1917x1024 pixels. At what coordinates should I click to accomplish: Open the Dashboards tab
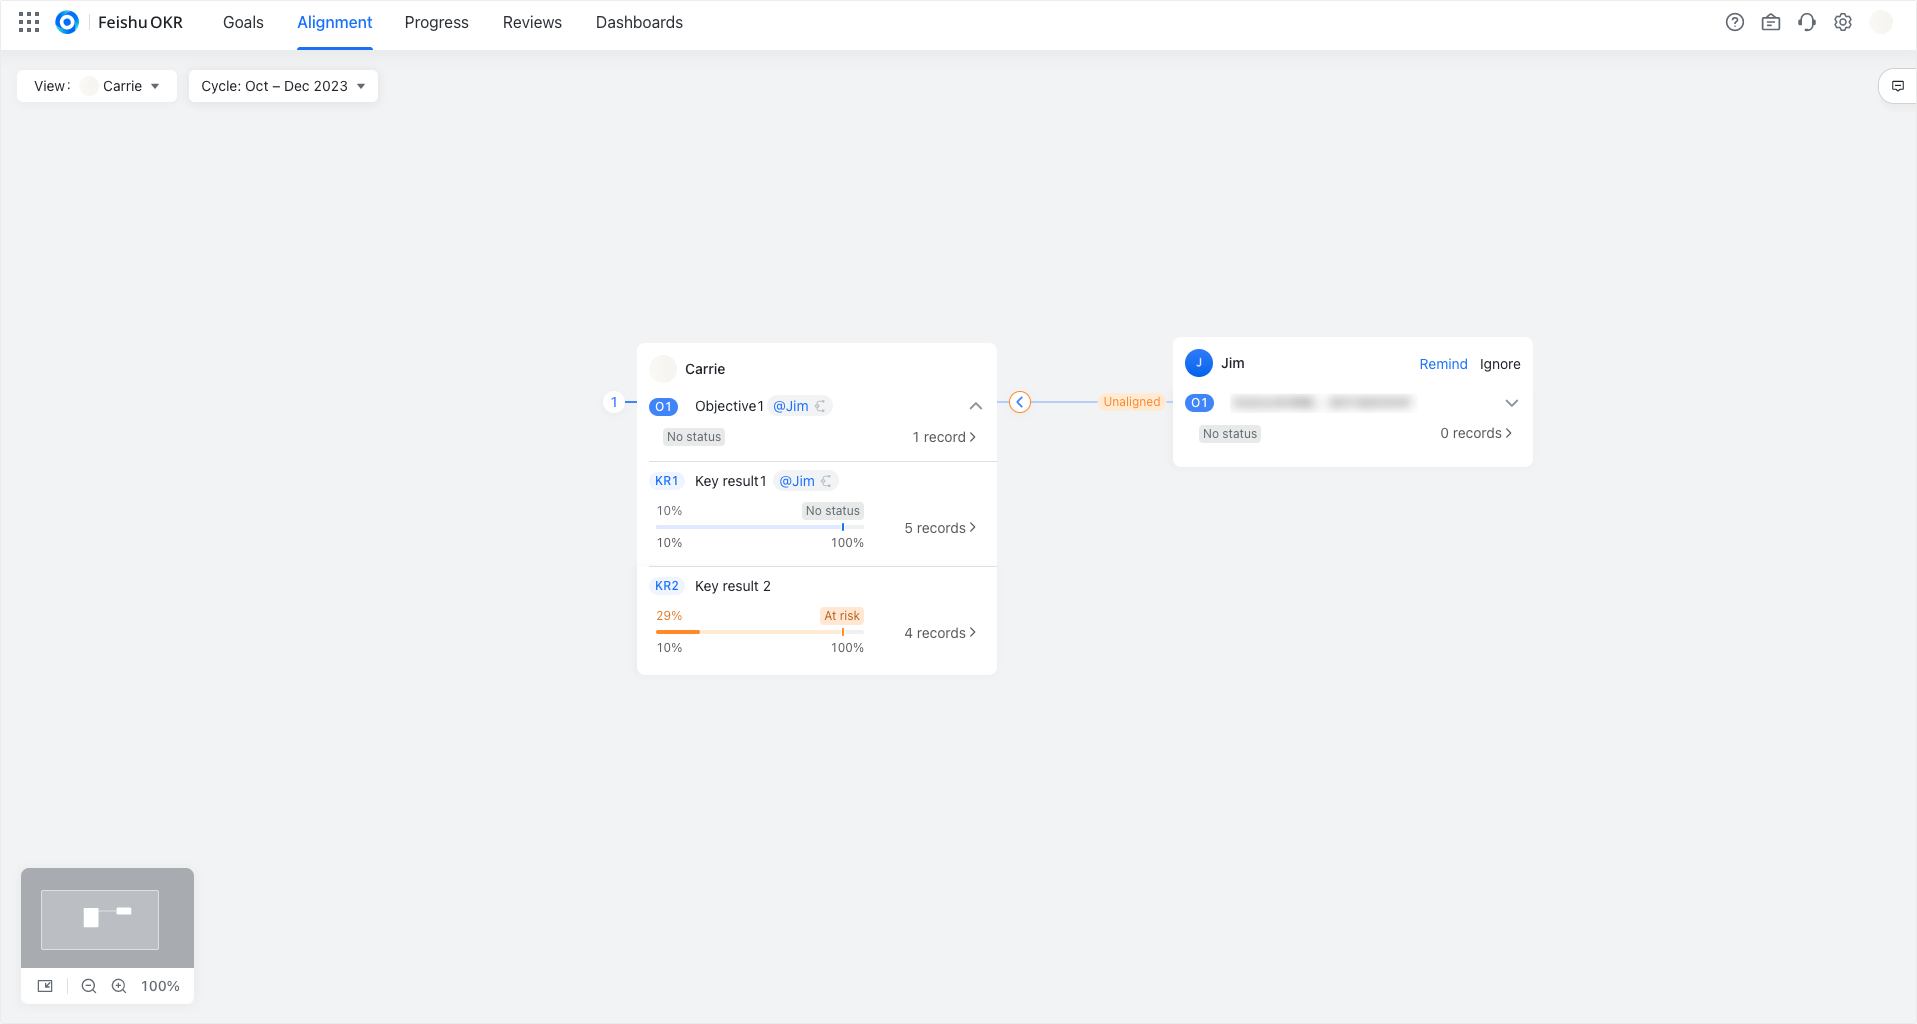[639, 22]
